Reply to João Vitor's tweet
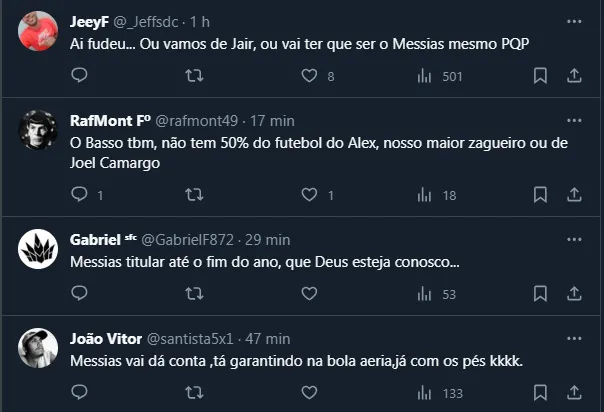604x412 pixels. coord(80,393)
